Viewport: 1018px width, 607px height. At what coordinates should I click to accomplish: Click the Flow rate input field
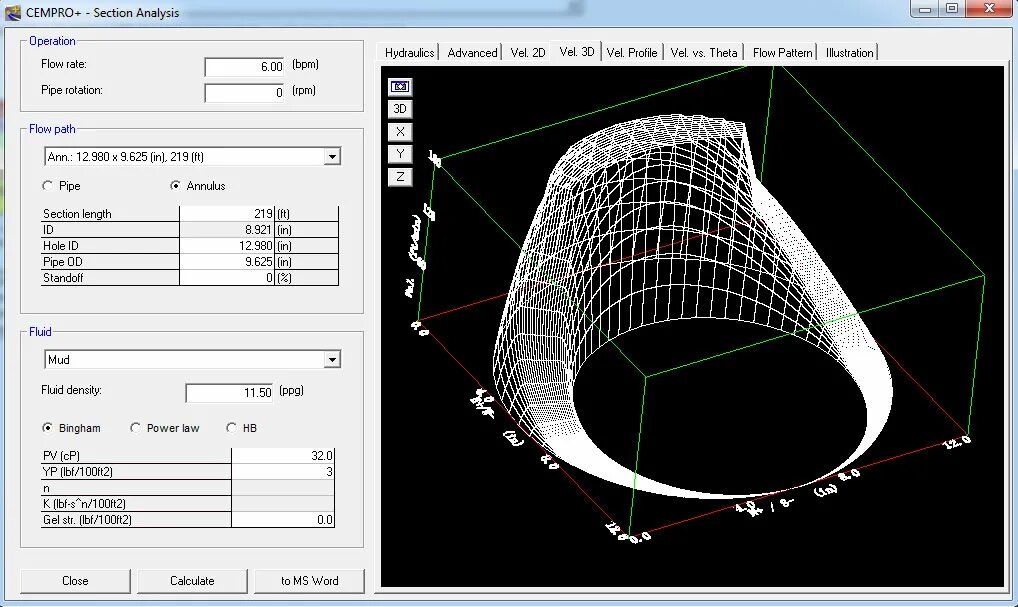point(245,66)
